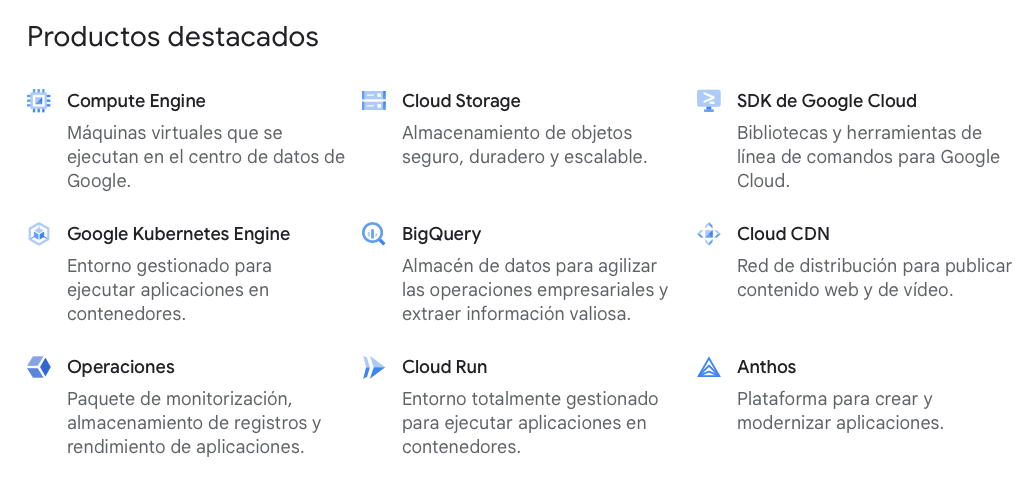Open the Compute Engine link
This screenshot has width=1026, height=490.
[136, 101]
